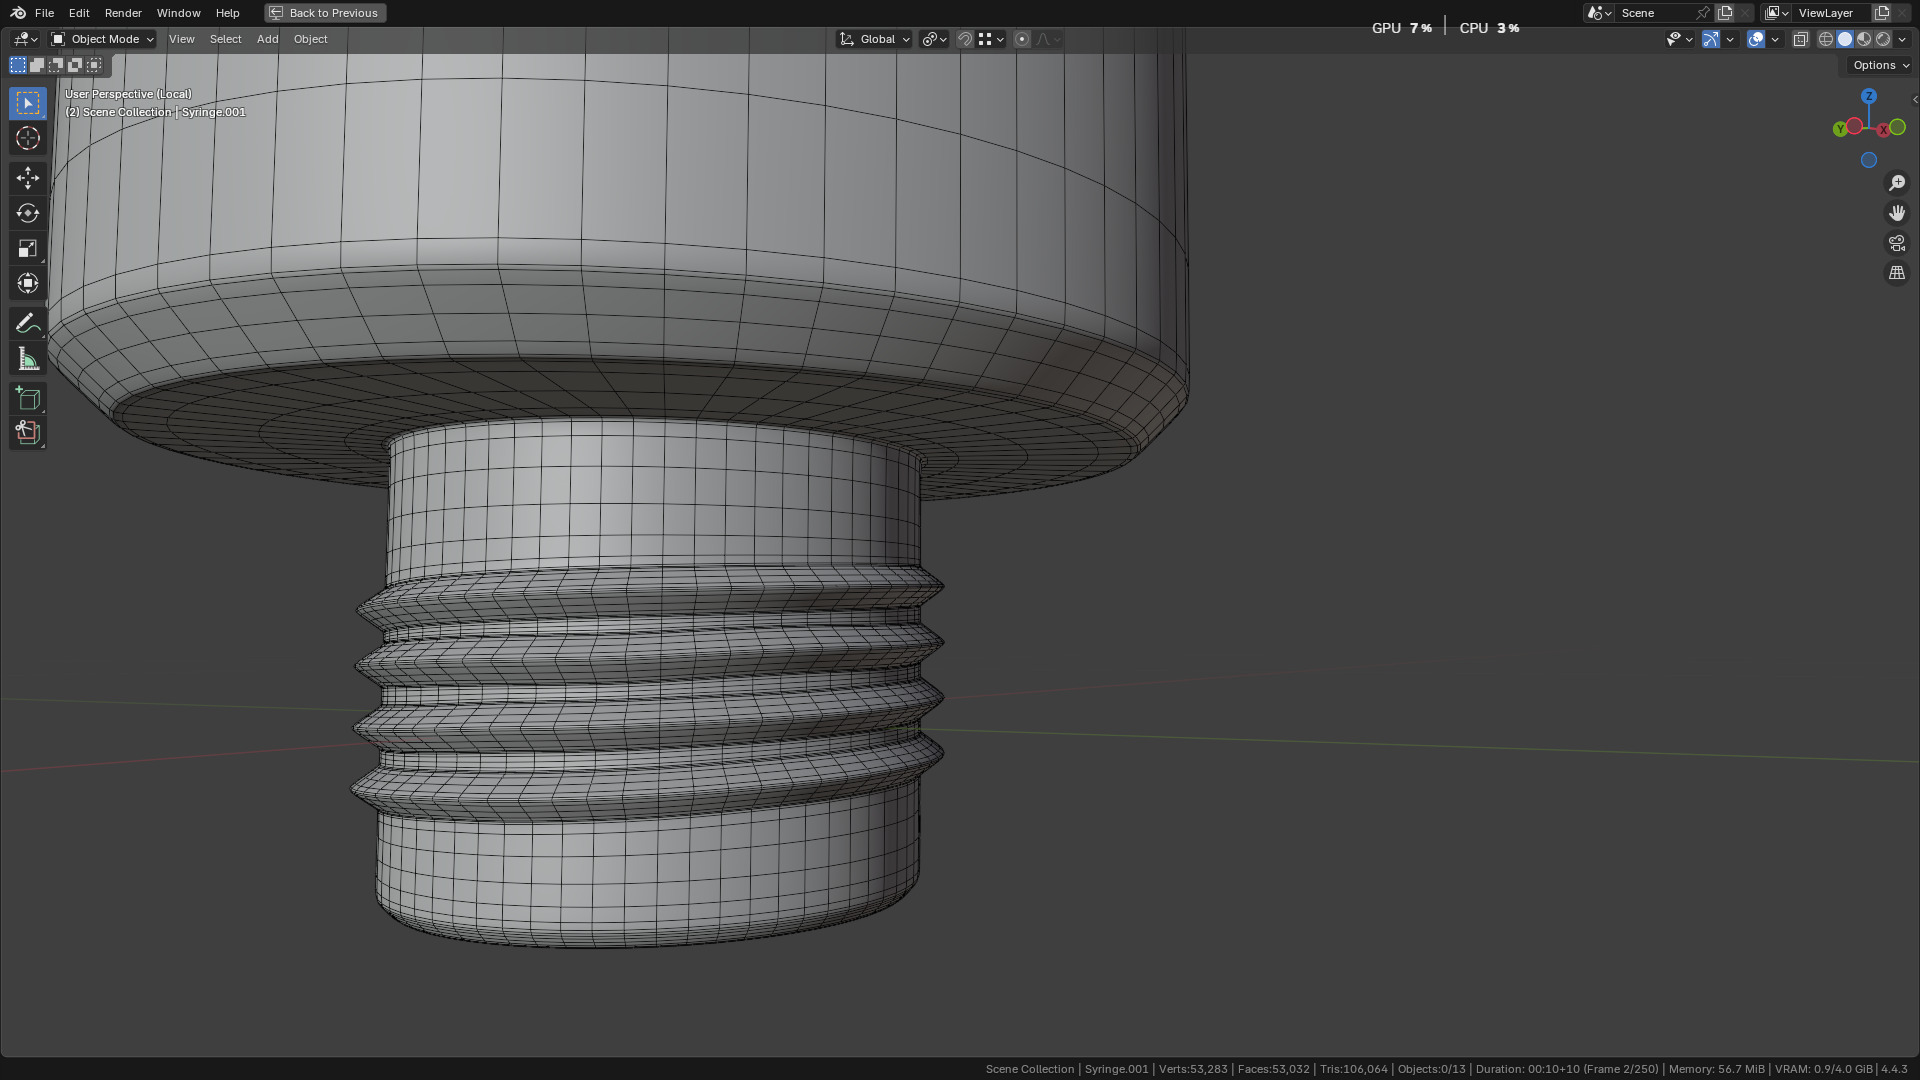
Task: Toggle X-ray mode
Action: pos(1800,39)
